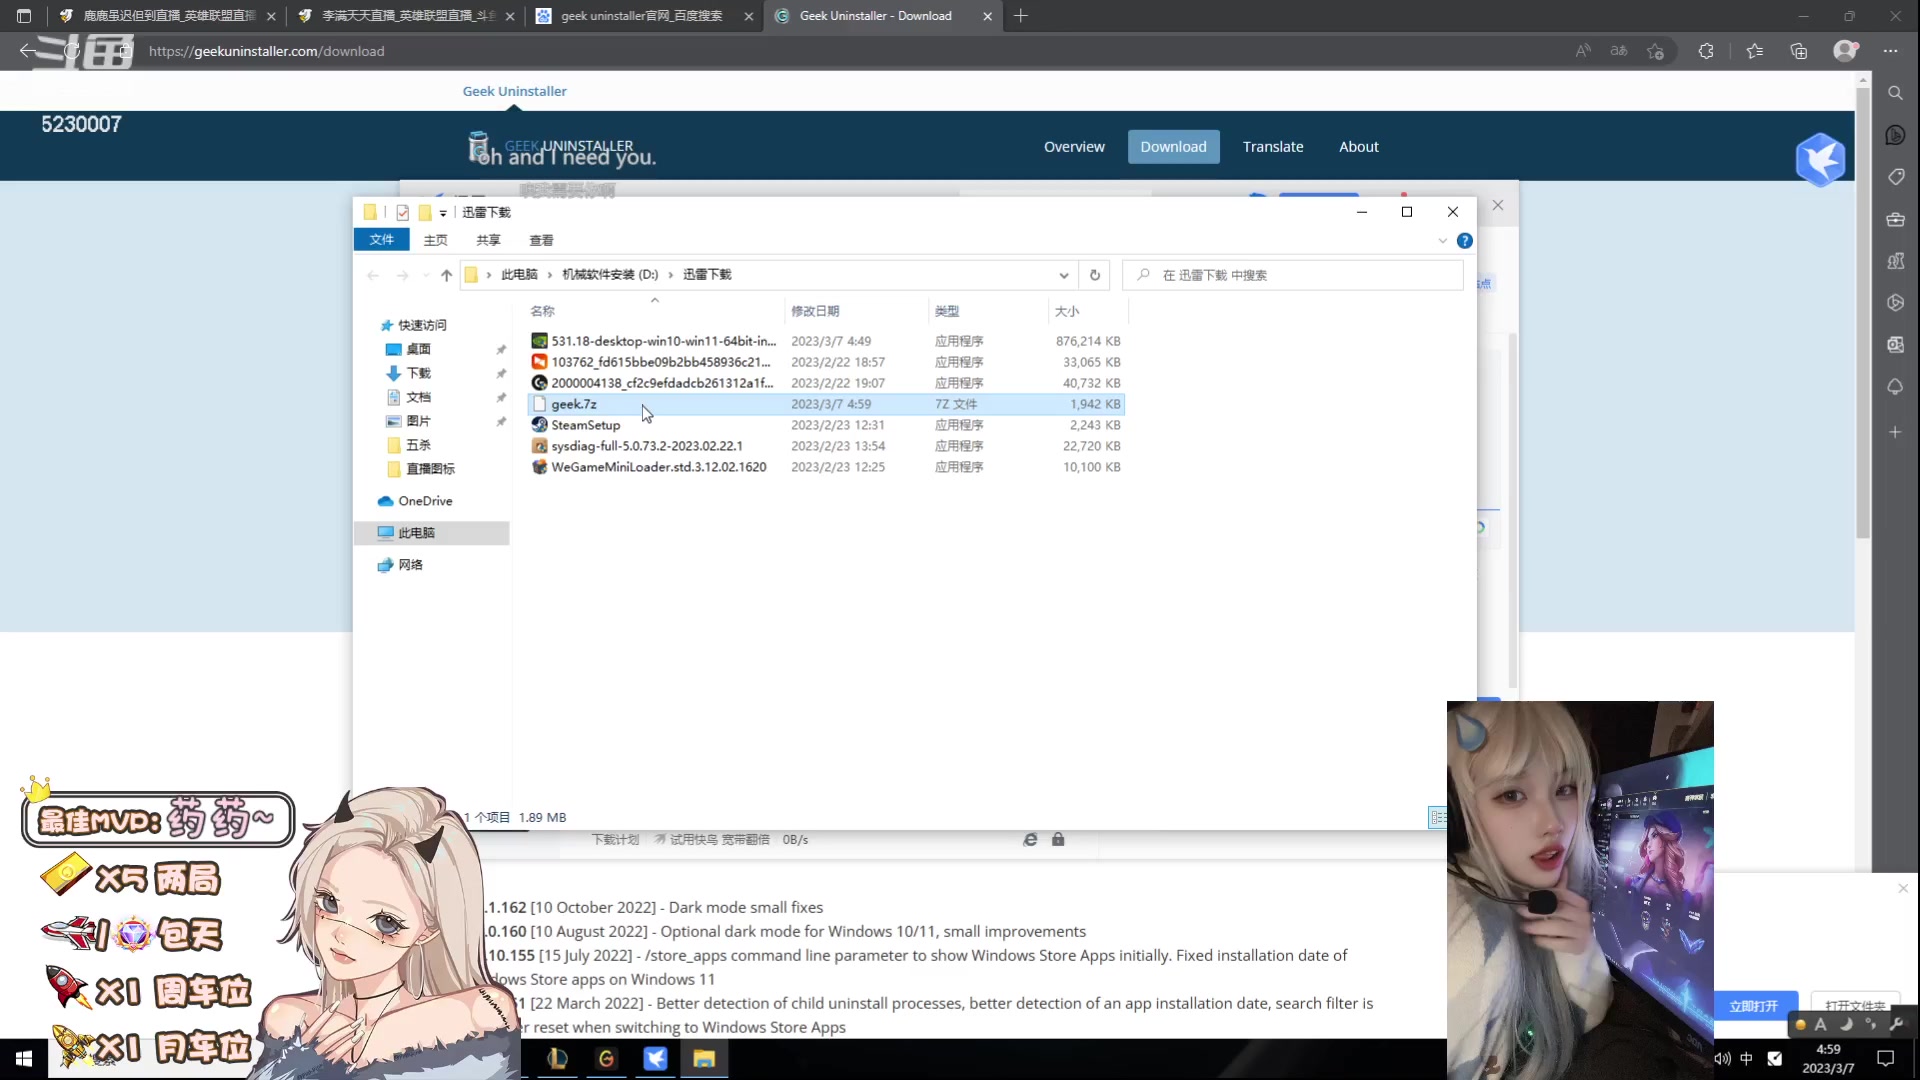Select the 2000004138_cf2c9efdadcb file

[826, 383]
